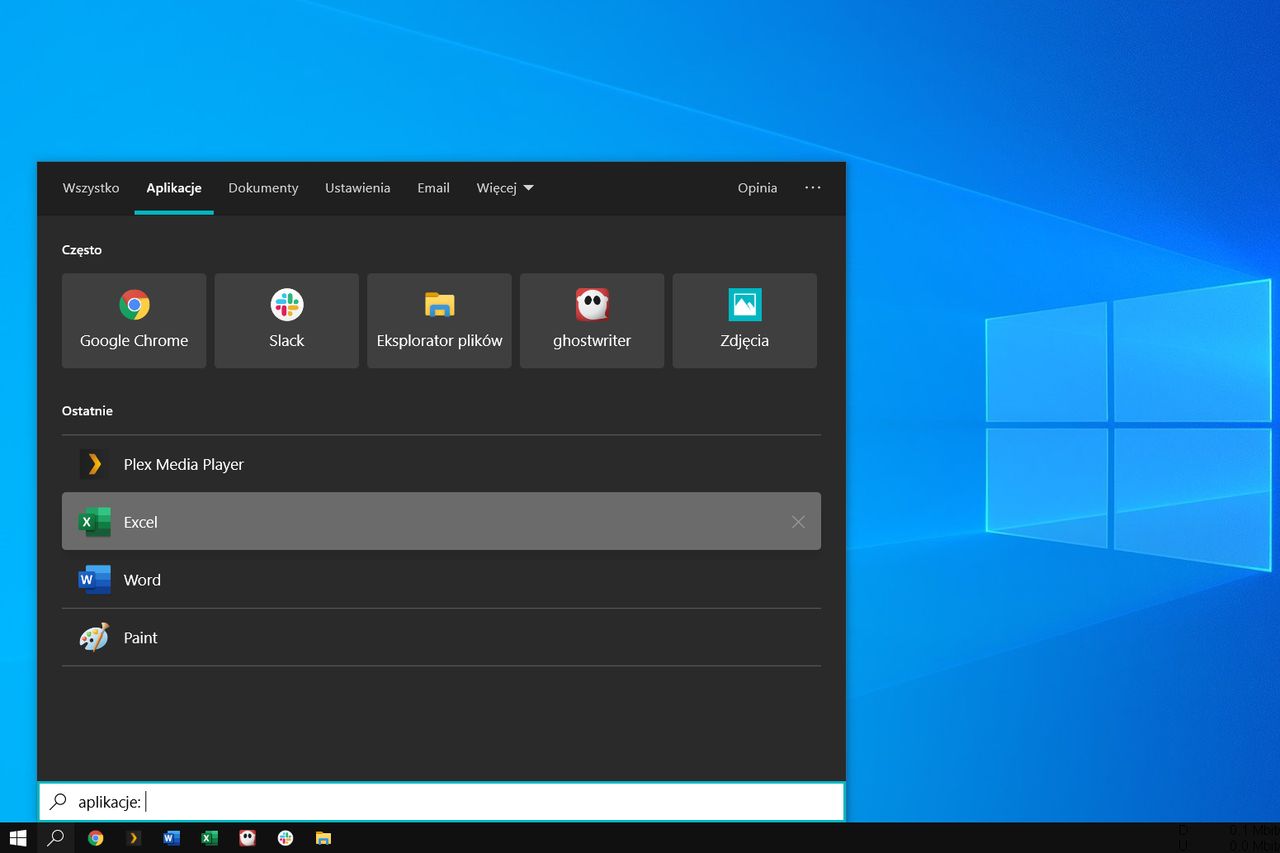Open the Windows Start menu
Viewport: 1280px width, 853px height.
tap(18, 838)
